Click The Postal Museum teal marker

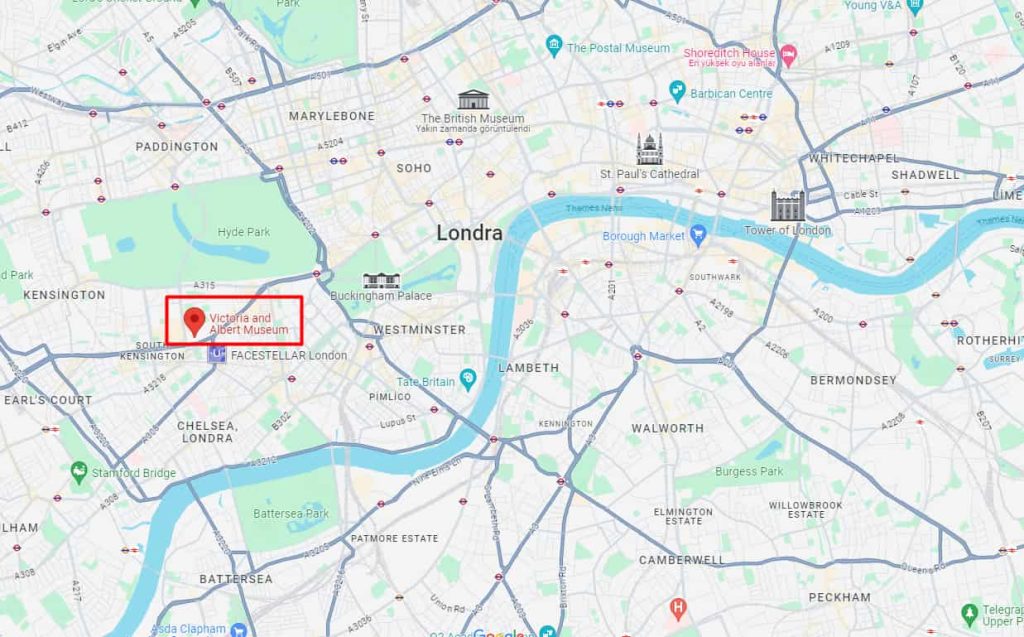click(554, 46)
